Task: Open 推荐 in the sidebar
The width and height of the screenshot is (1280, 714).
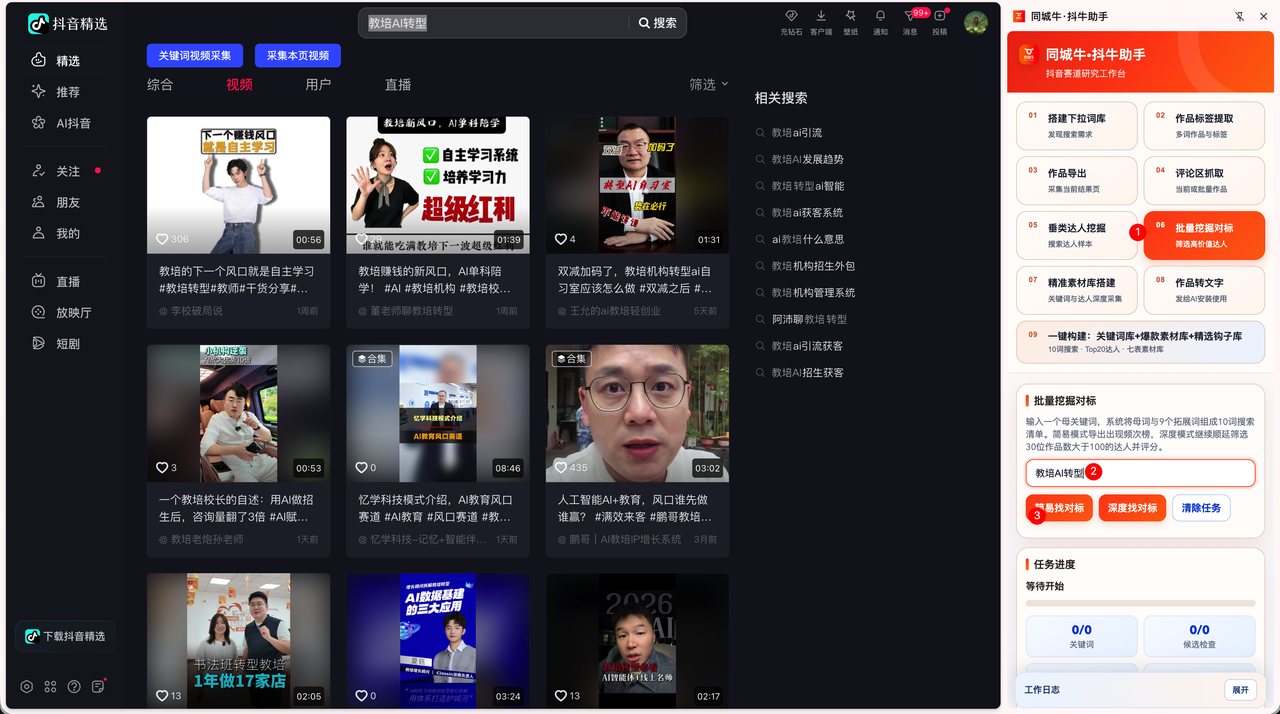Action: point(68,91)
